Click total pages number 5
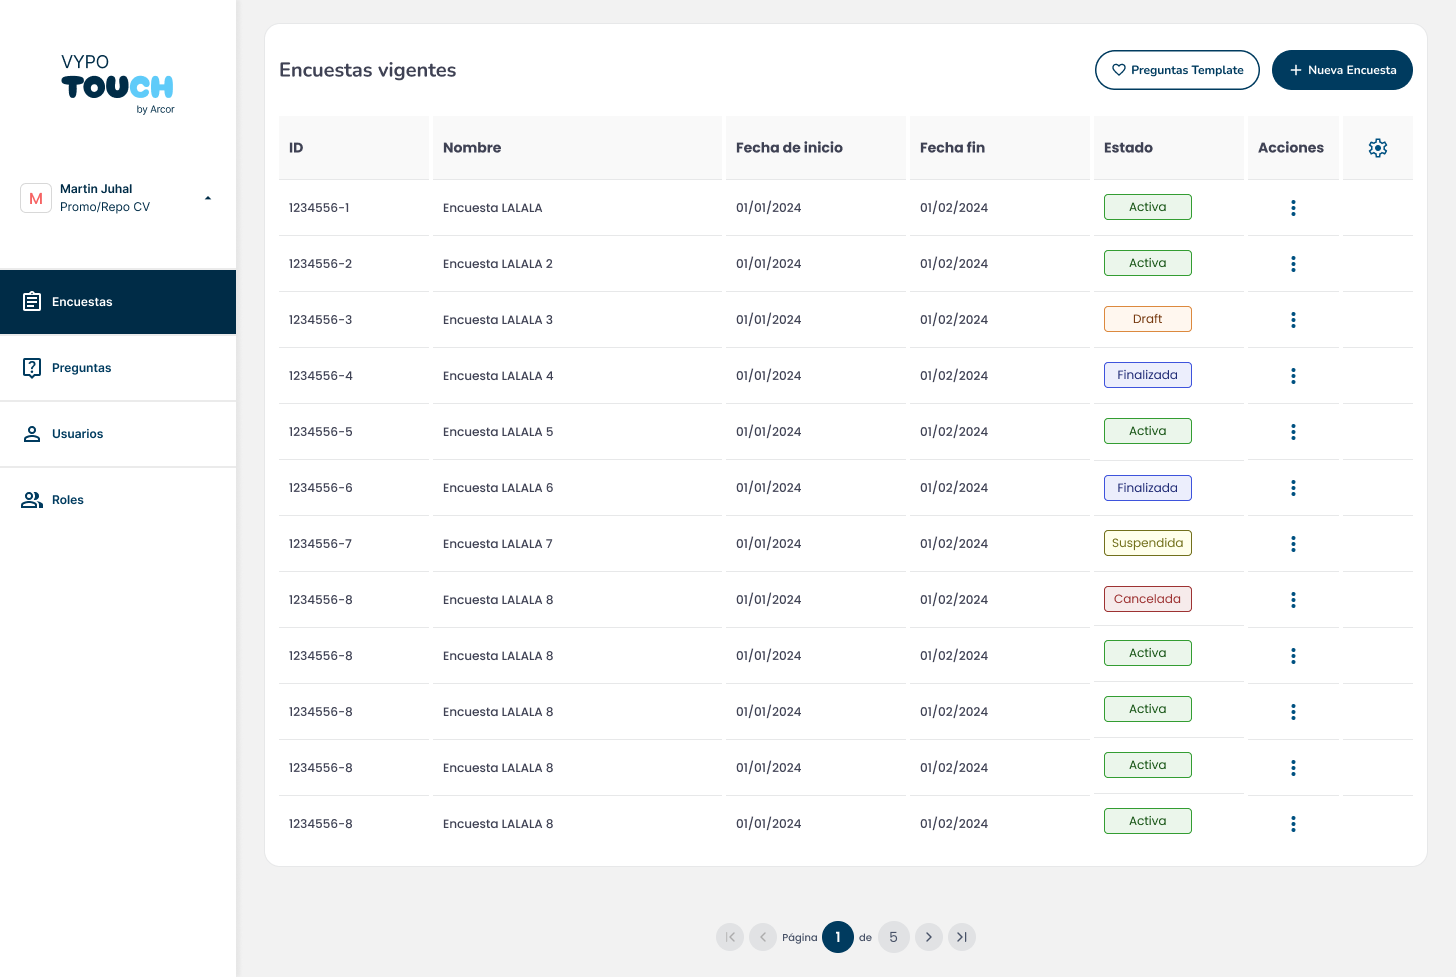 tap(894, 937)
